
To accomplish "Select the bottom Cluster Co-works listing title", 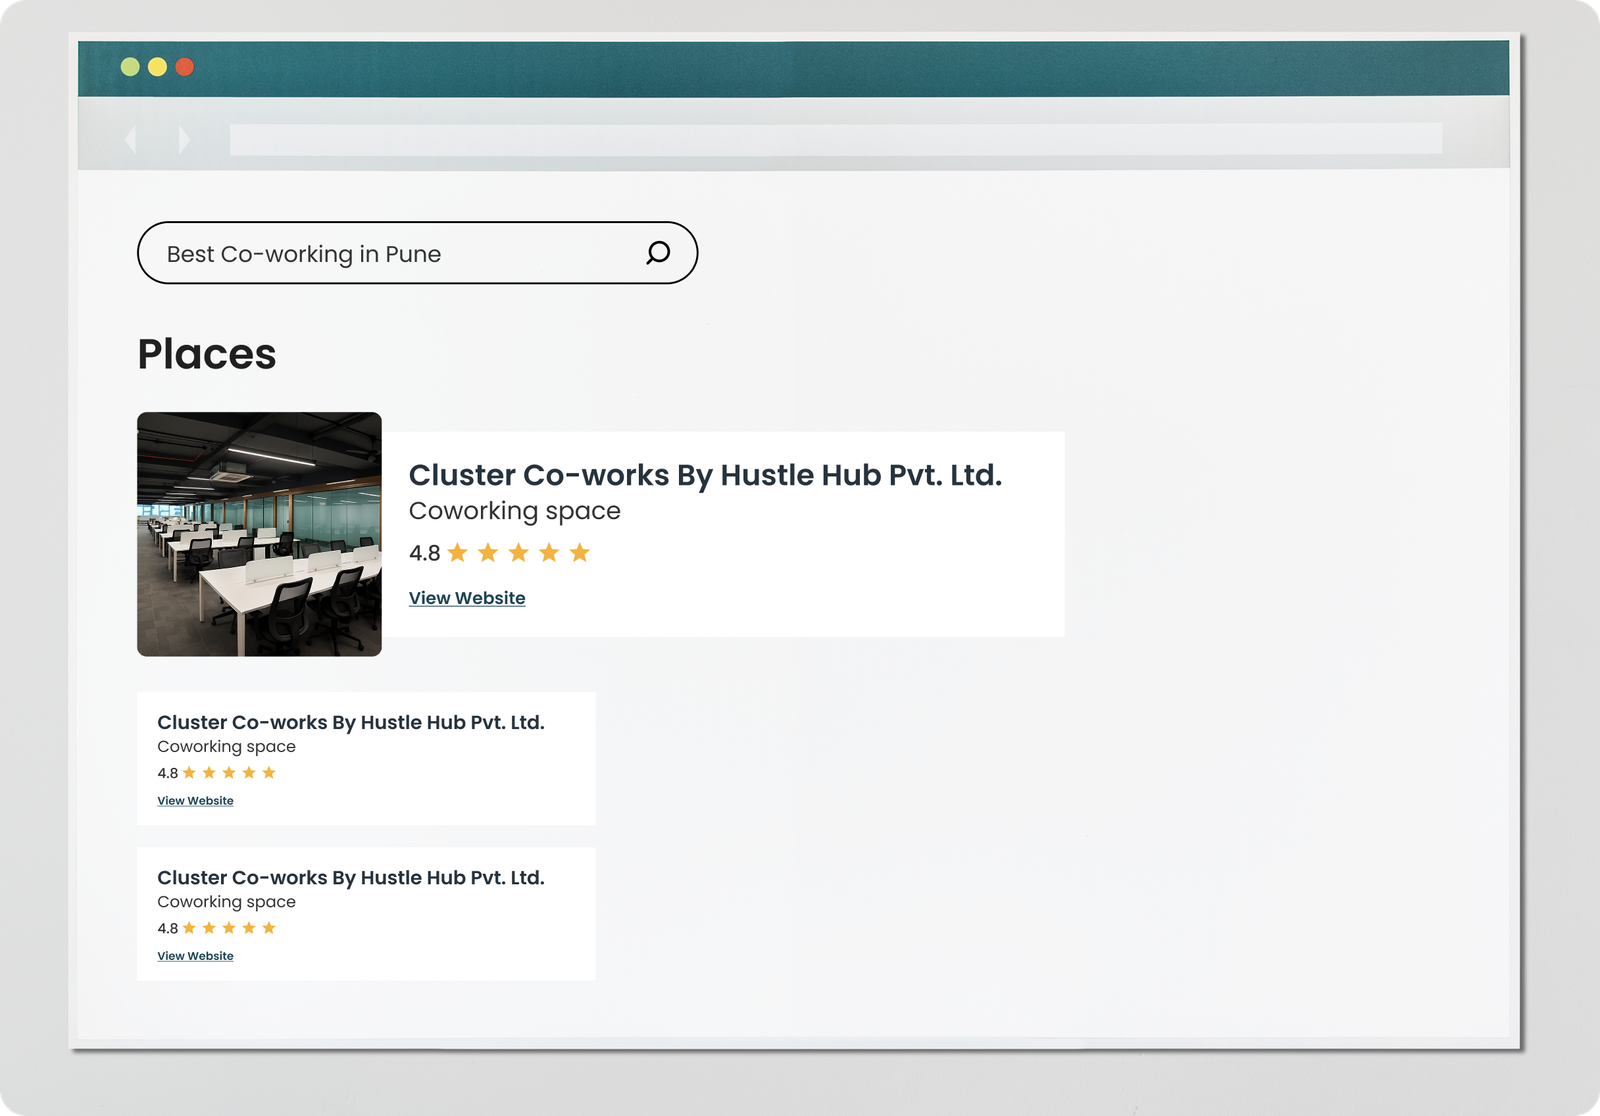I will click(350, 877).
